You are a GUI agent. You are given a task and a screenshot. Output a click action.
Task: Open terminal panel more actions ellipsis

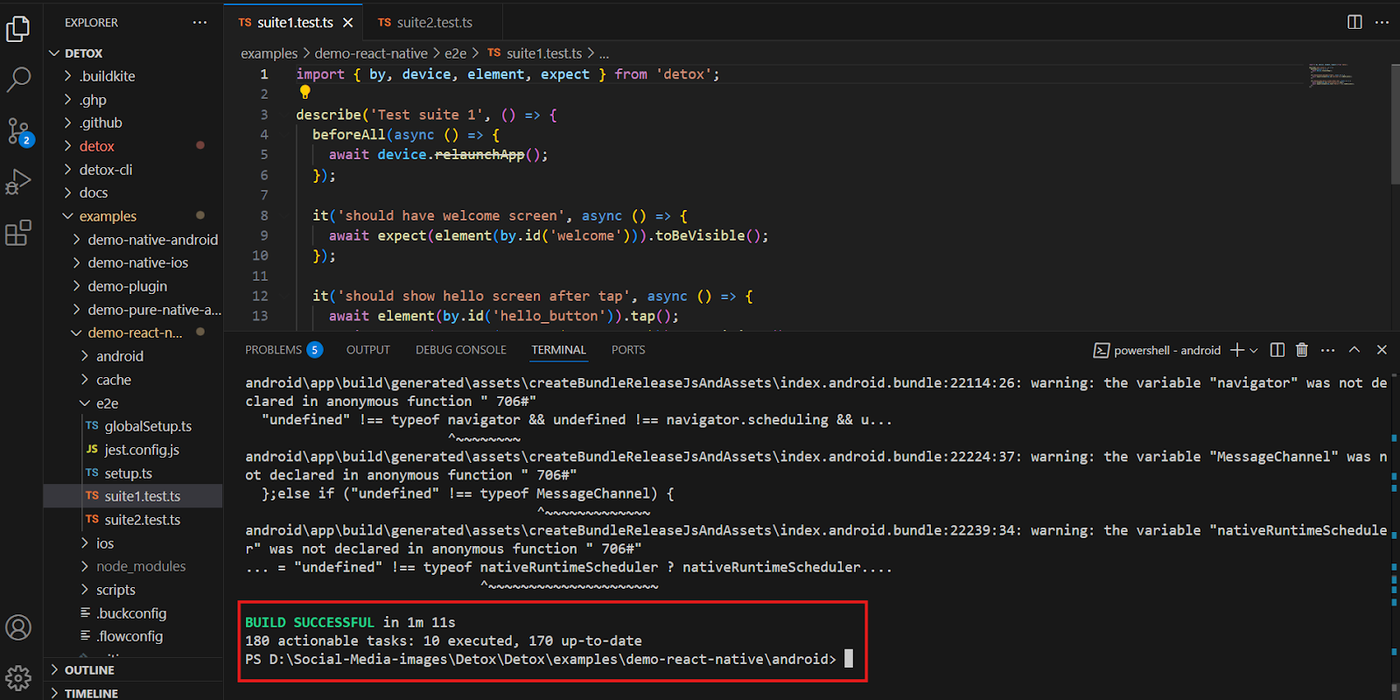(1327, 350)
